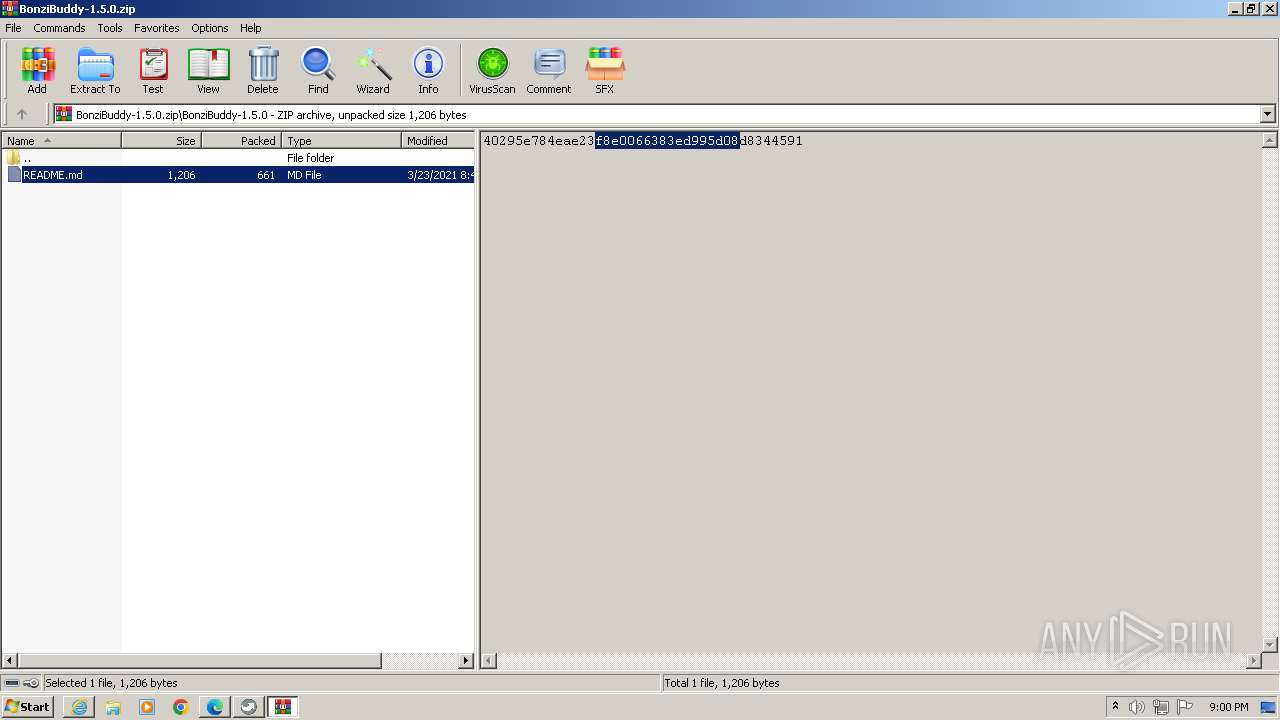Run the Test archive tool
The height and width of the screenshot is (720, 1280).
tap(153, 70)
